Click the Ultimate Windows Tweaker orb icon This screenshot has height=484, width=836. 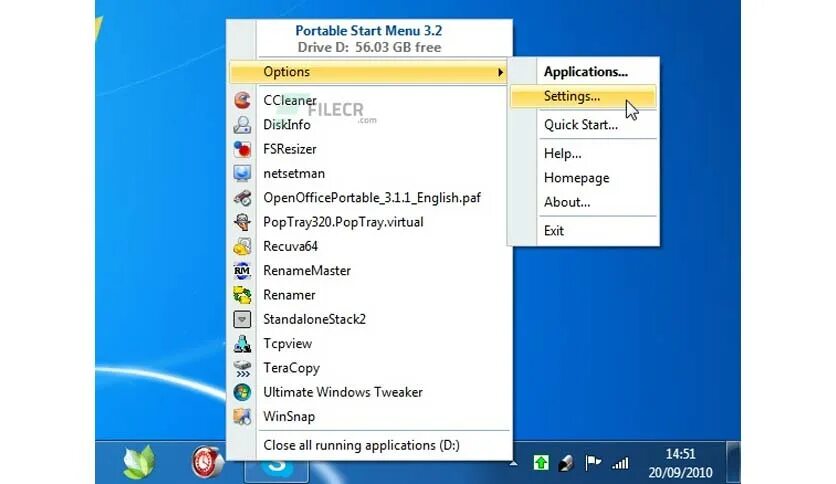tap(242, 392)
